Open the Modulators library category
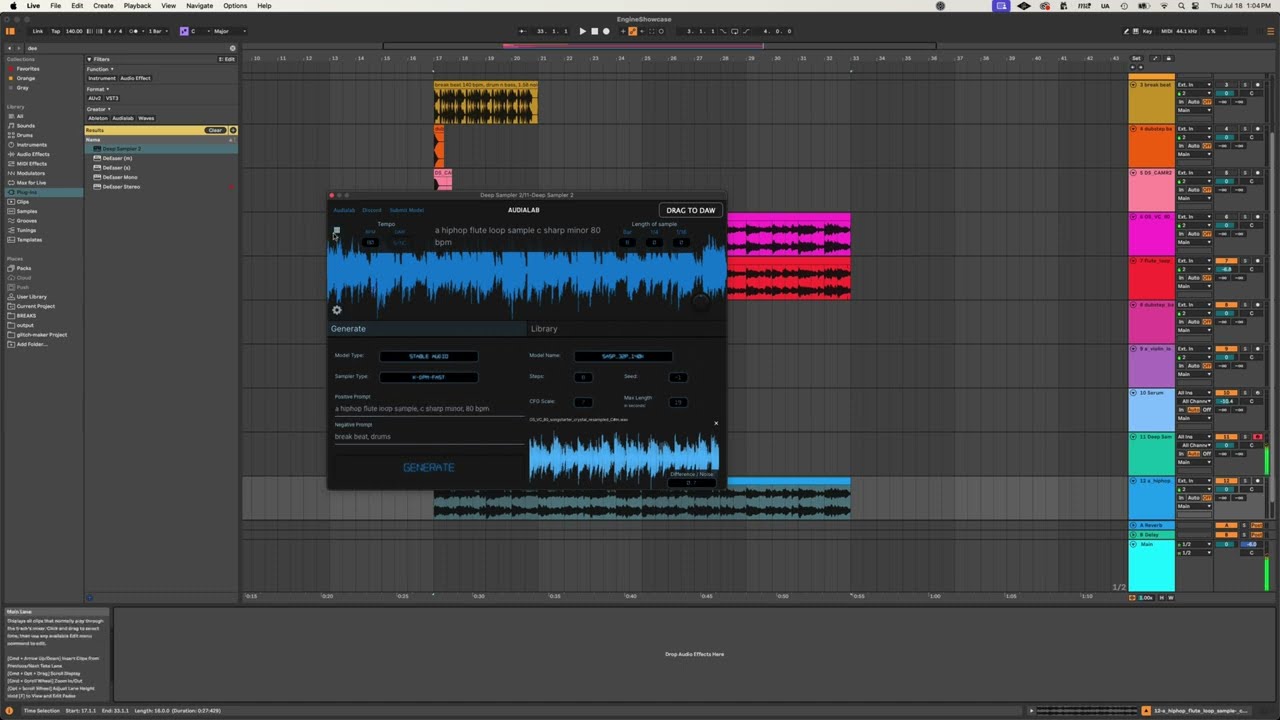The image size is (1280, 720). point(30,173)
